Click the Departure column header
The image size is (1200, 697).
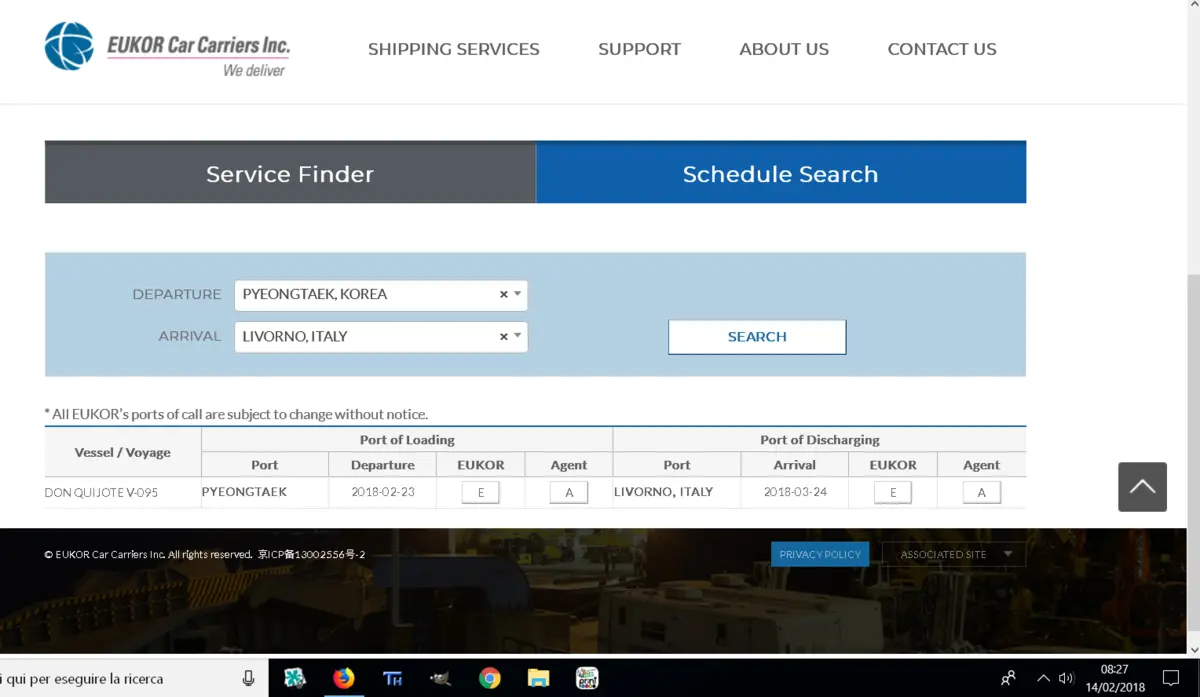pyautogui.click(x=383, y=465)
